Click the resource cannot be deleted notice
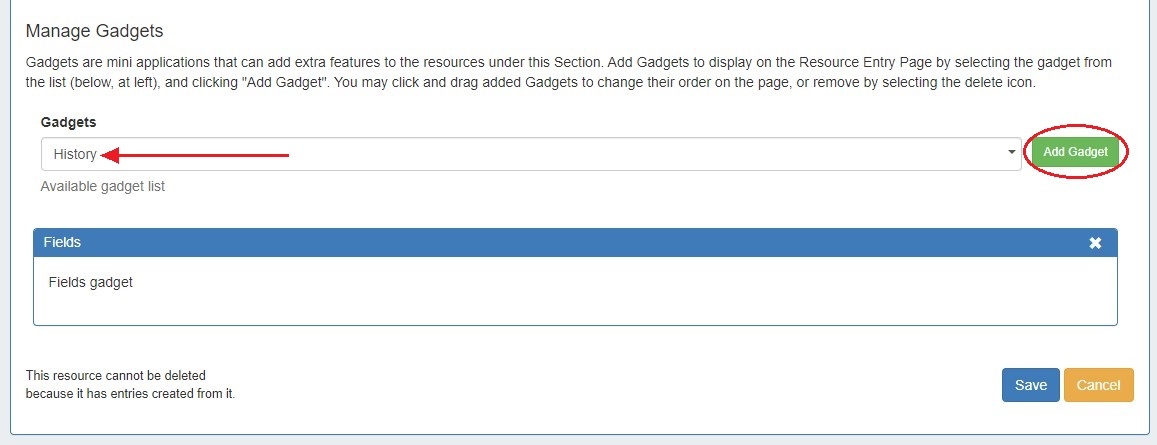1157x445 pixels. pyautogui.click(x=130, y=384)
